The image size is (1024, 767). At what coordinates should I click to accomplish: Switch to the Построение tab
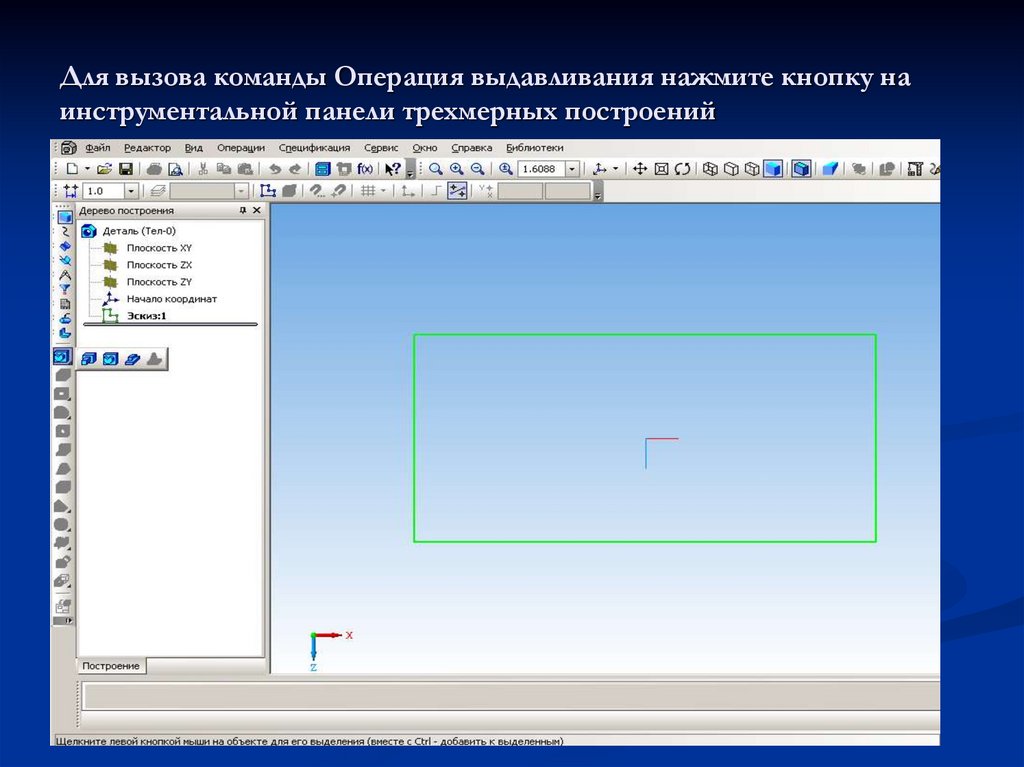pyautogui.click(x=111, y=666)
